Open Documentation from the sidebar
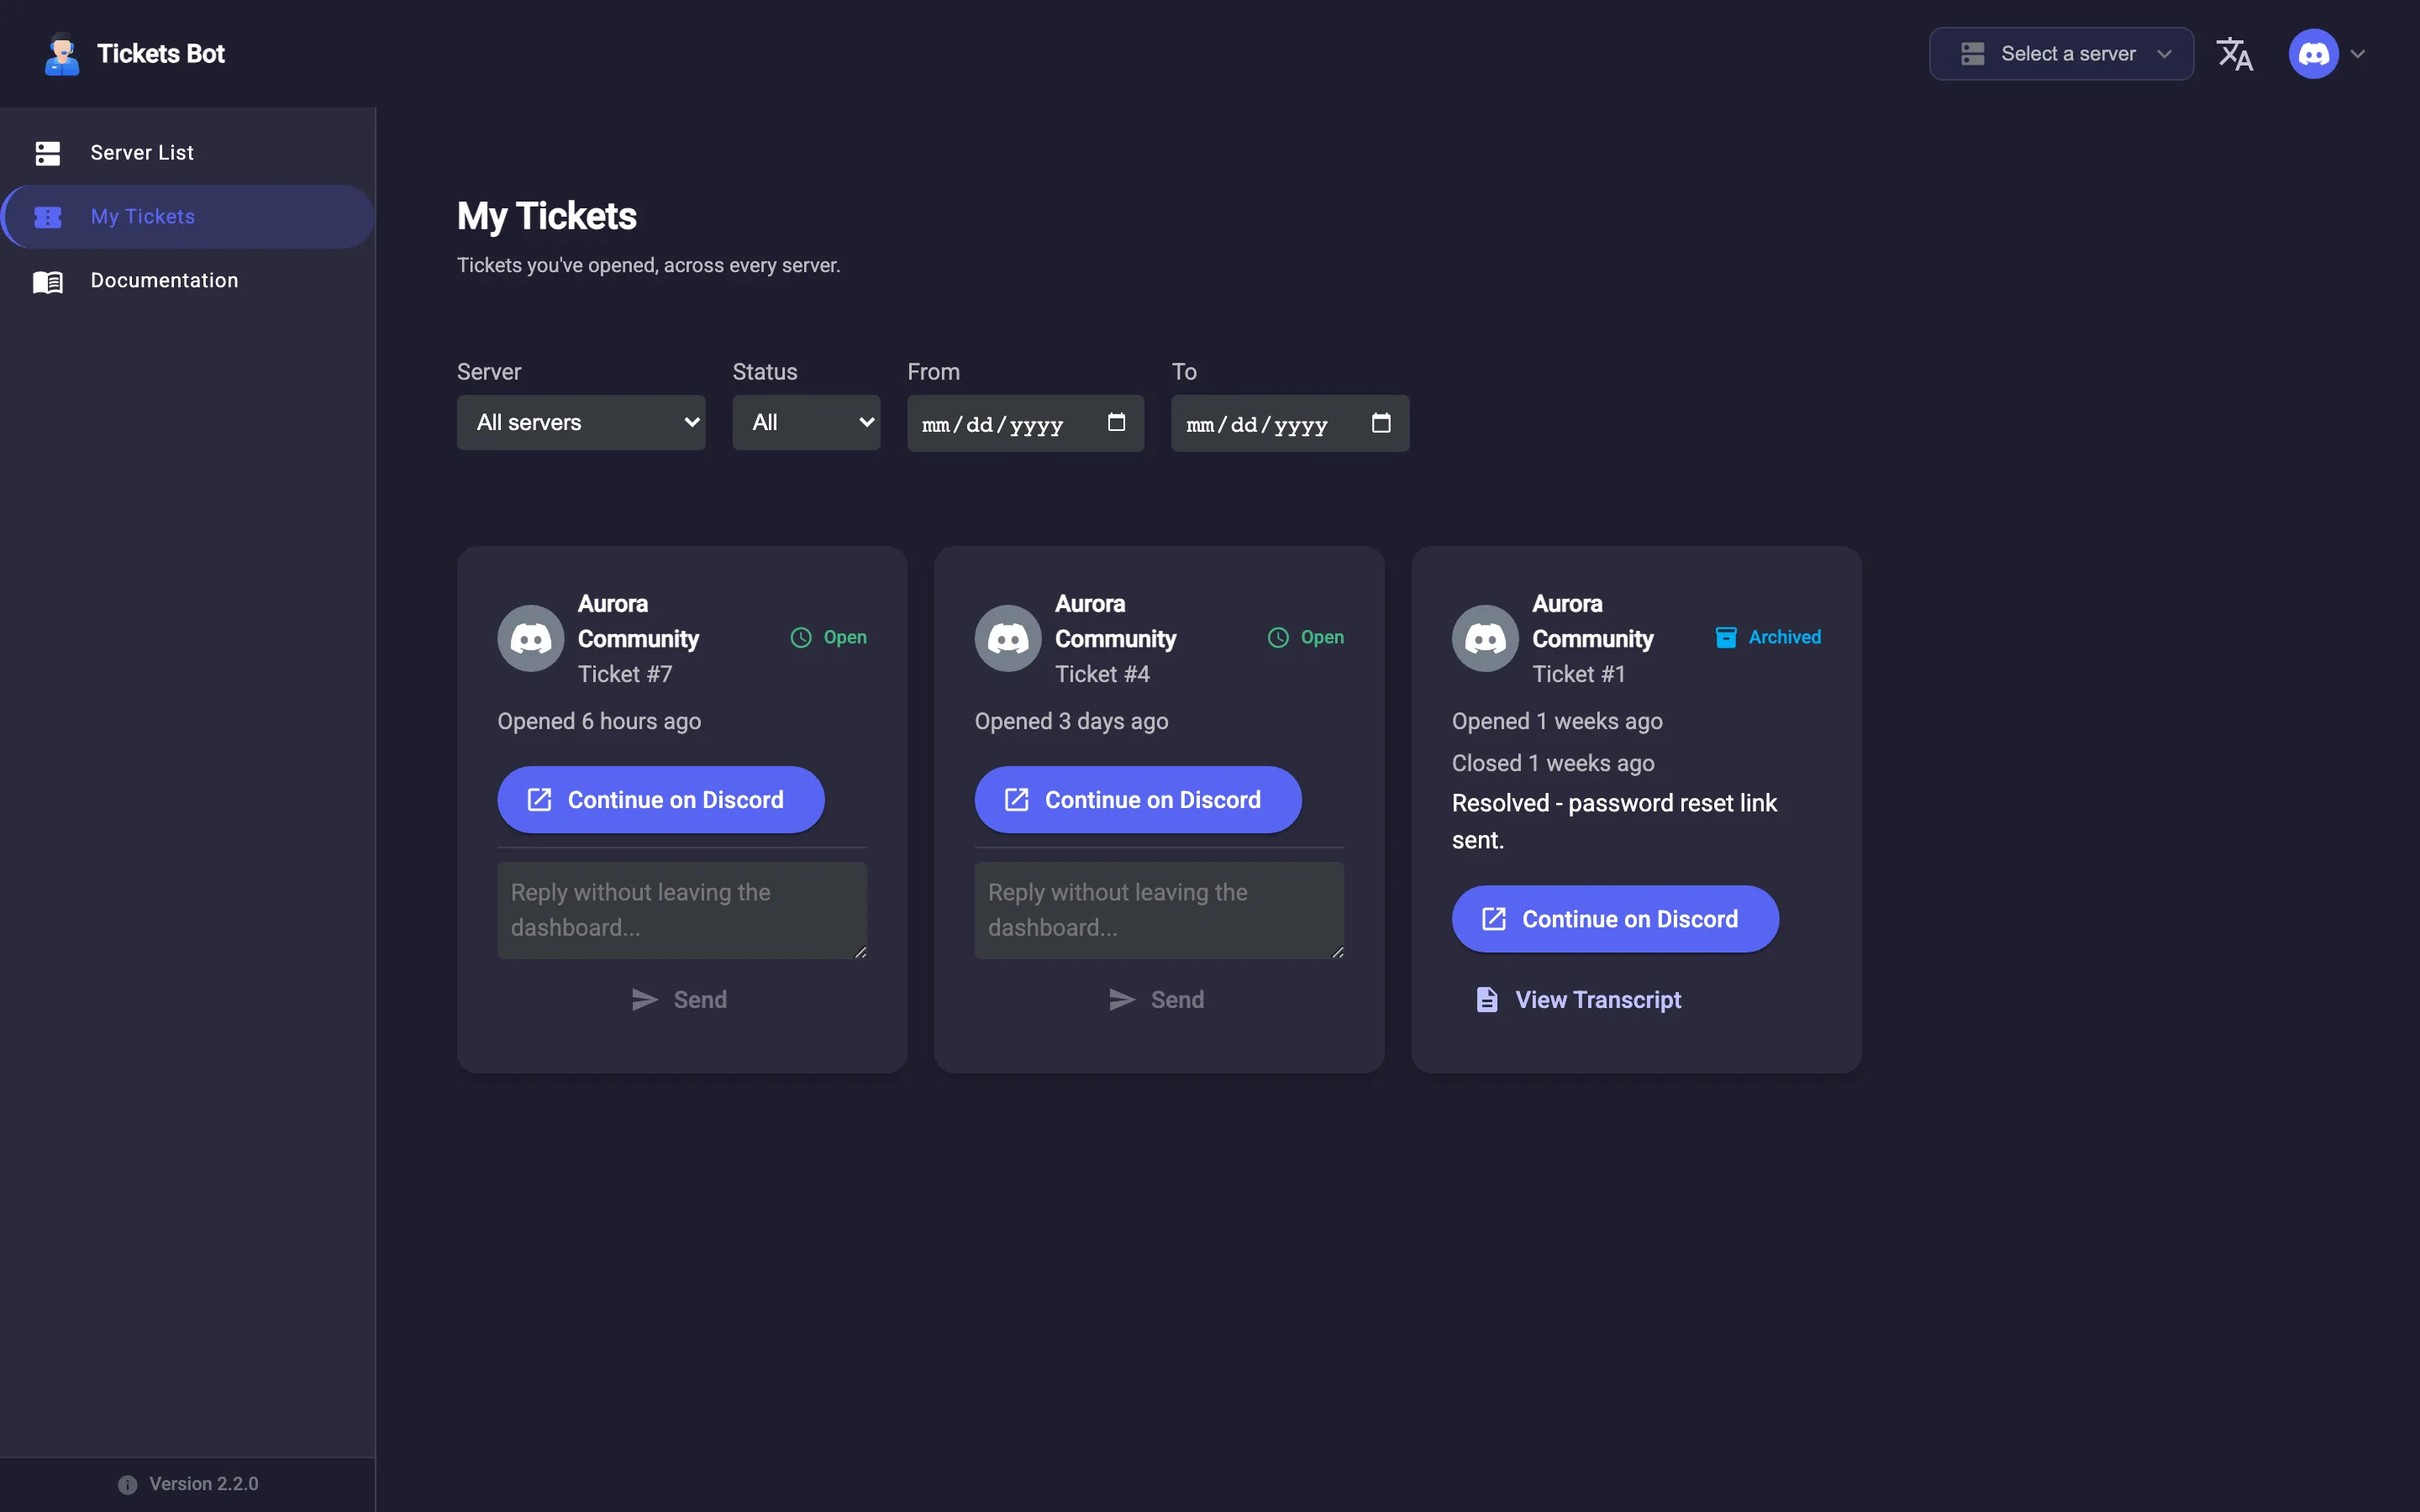The width and height of the screenshot is (2420, 1512). tap(188, 281)
